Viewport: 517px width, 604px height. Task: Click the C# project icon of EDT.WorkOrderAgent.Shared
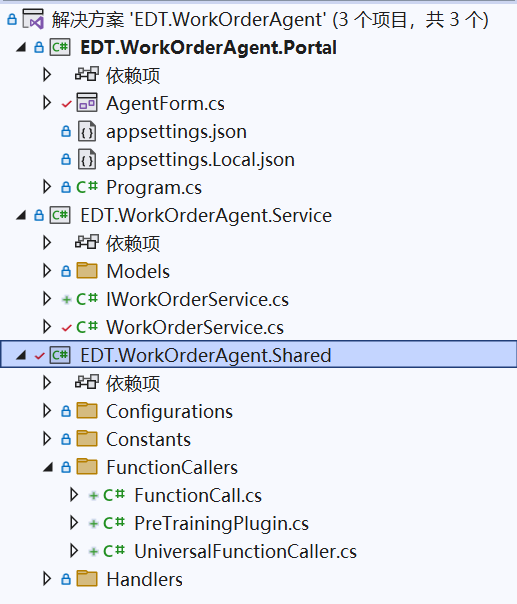(x=60, y=355)
